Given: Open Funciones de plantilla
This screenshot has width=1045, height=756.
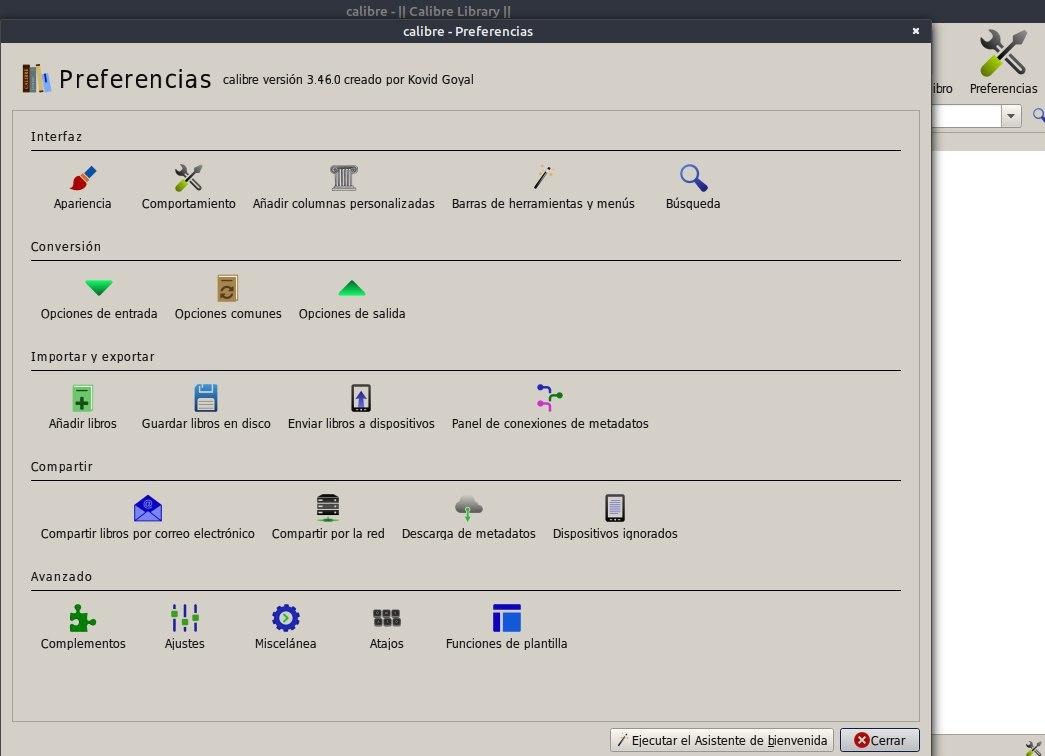Looking at the screenshot, I should point(507,627).
